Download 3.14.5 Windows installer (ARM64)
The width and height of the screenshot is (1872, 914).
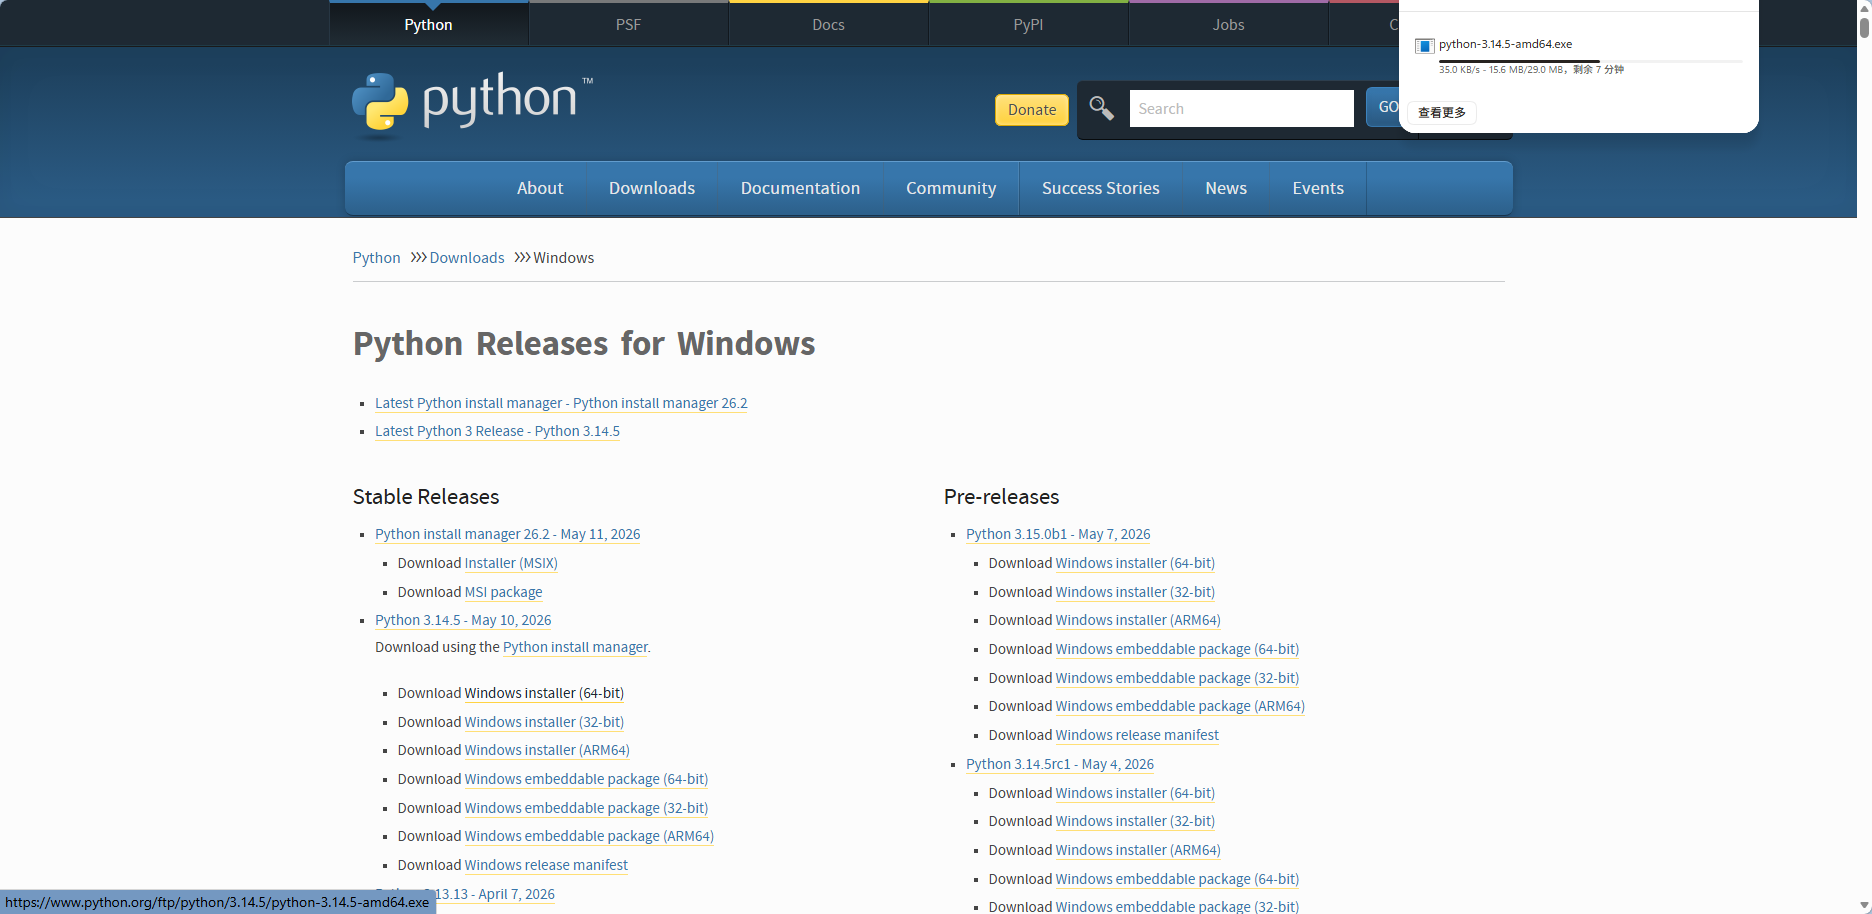click(547, 750)
